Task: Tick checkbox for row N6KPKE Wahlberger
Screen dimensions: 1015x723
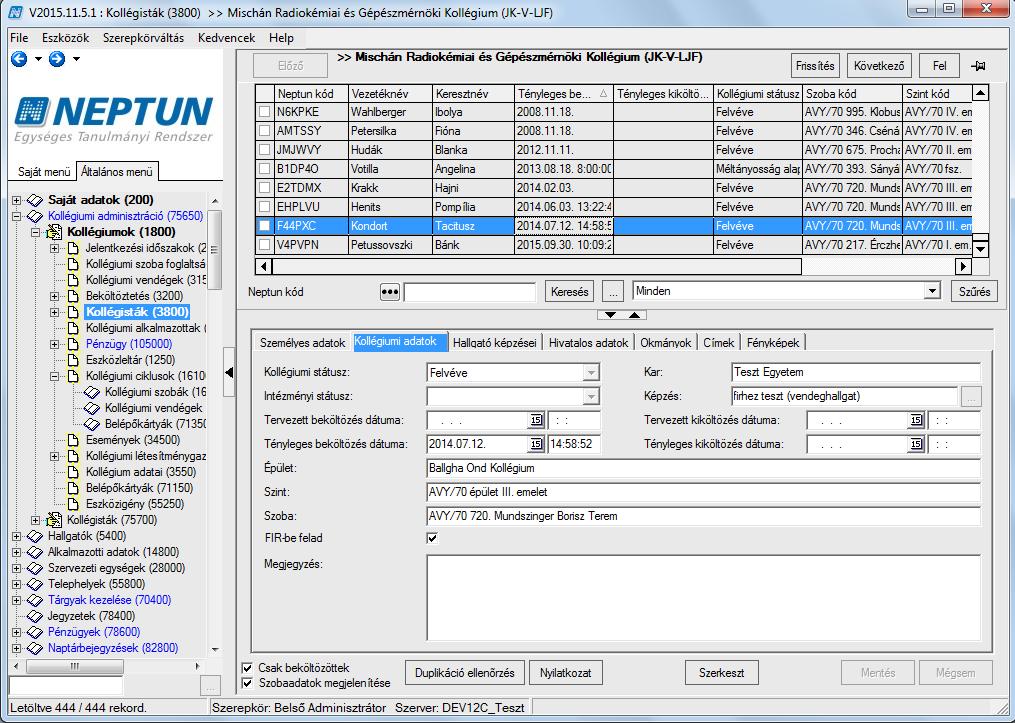Action: point(264,112)
